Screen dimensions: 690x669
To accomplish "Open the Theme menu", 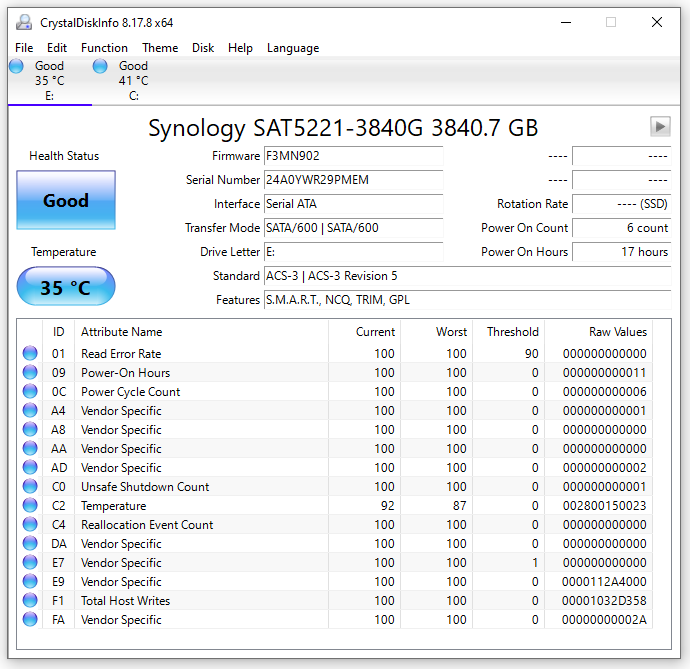I will [x=160, y=48].
